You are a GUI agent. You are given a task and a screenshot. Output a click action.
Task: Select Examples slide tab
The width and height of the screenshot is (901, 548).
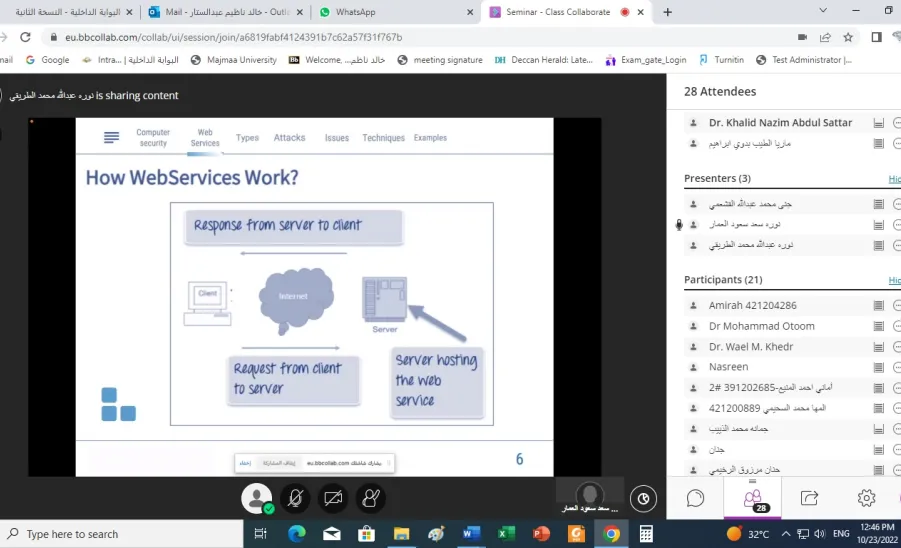(430, 138)
